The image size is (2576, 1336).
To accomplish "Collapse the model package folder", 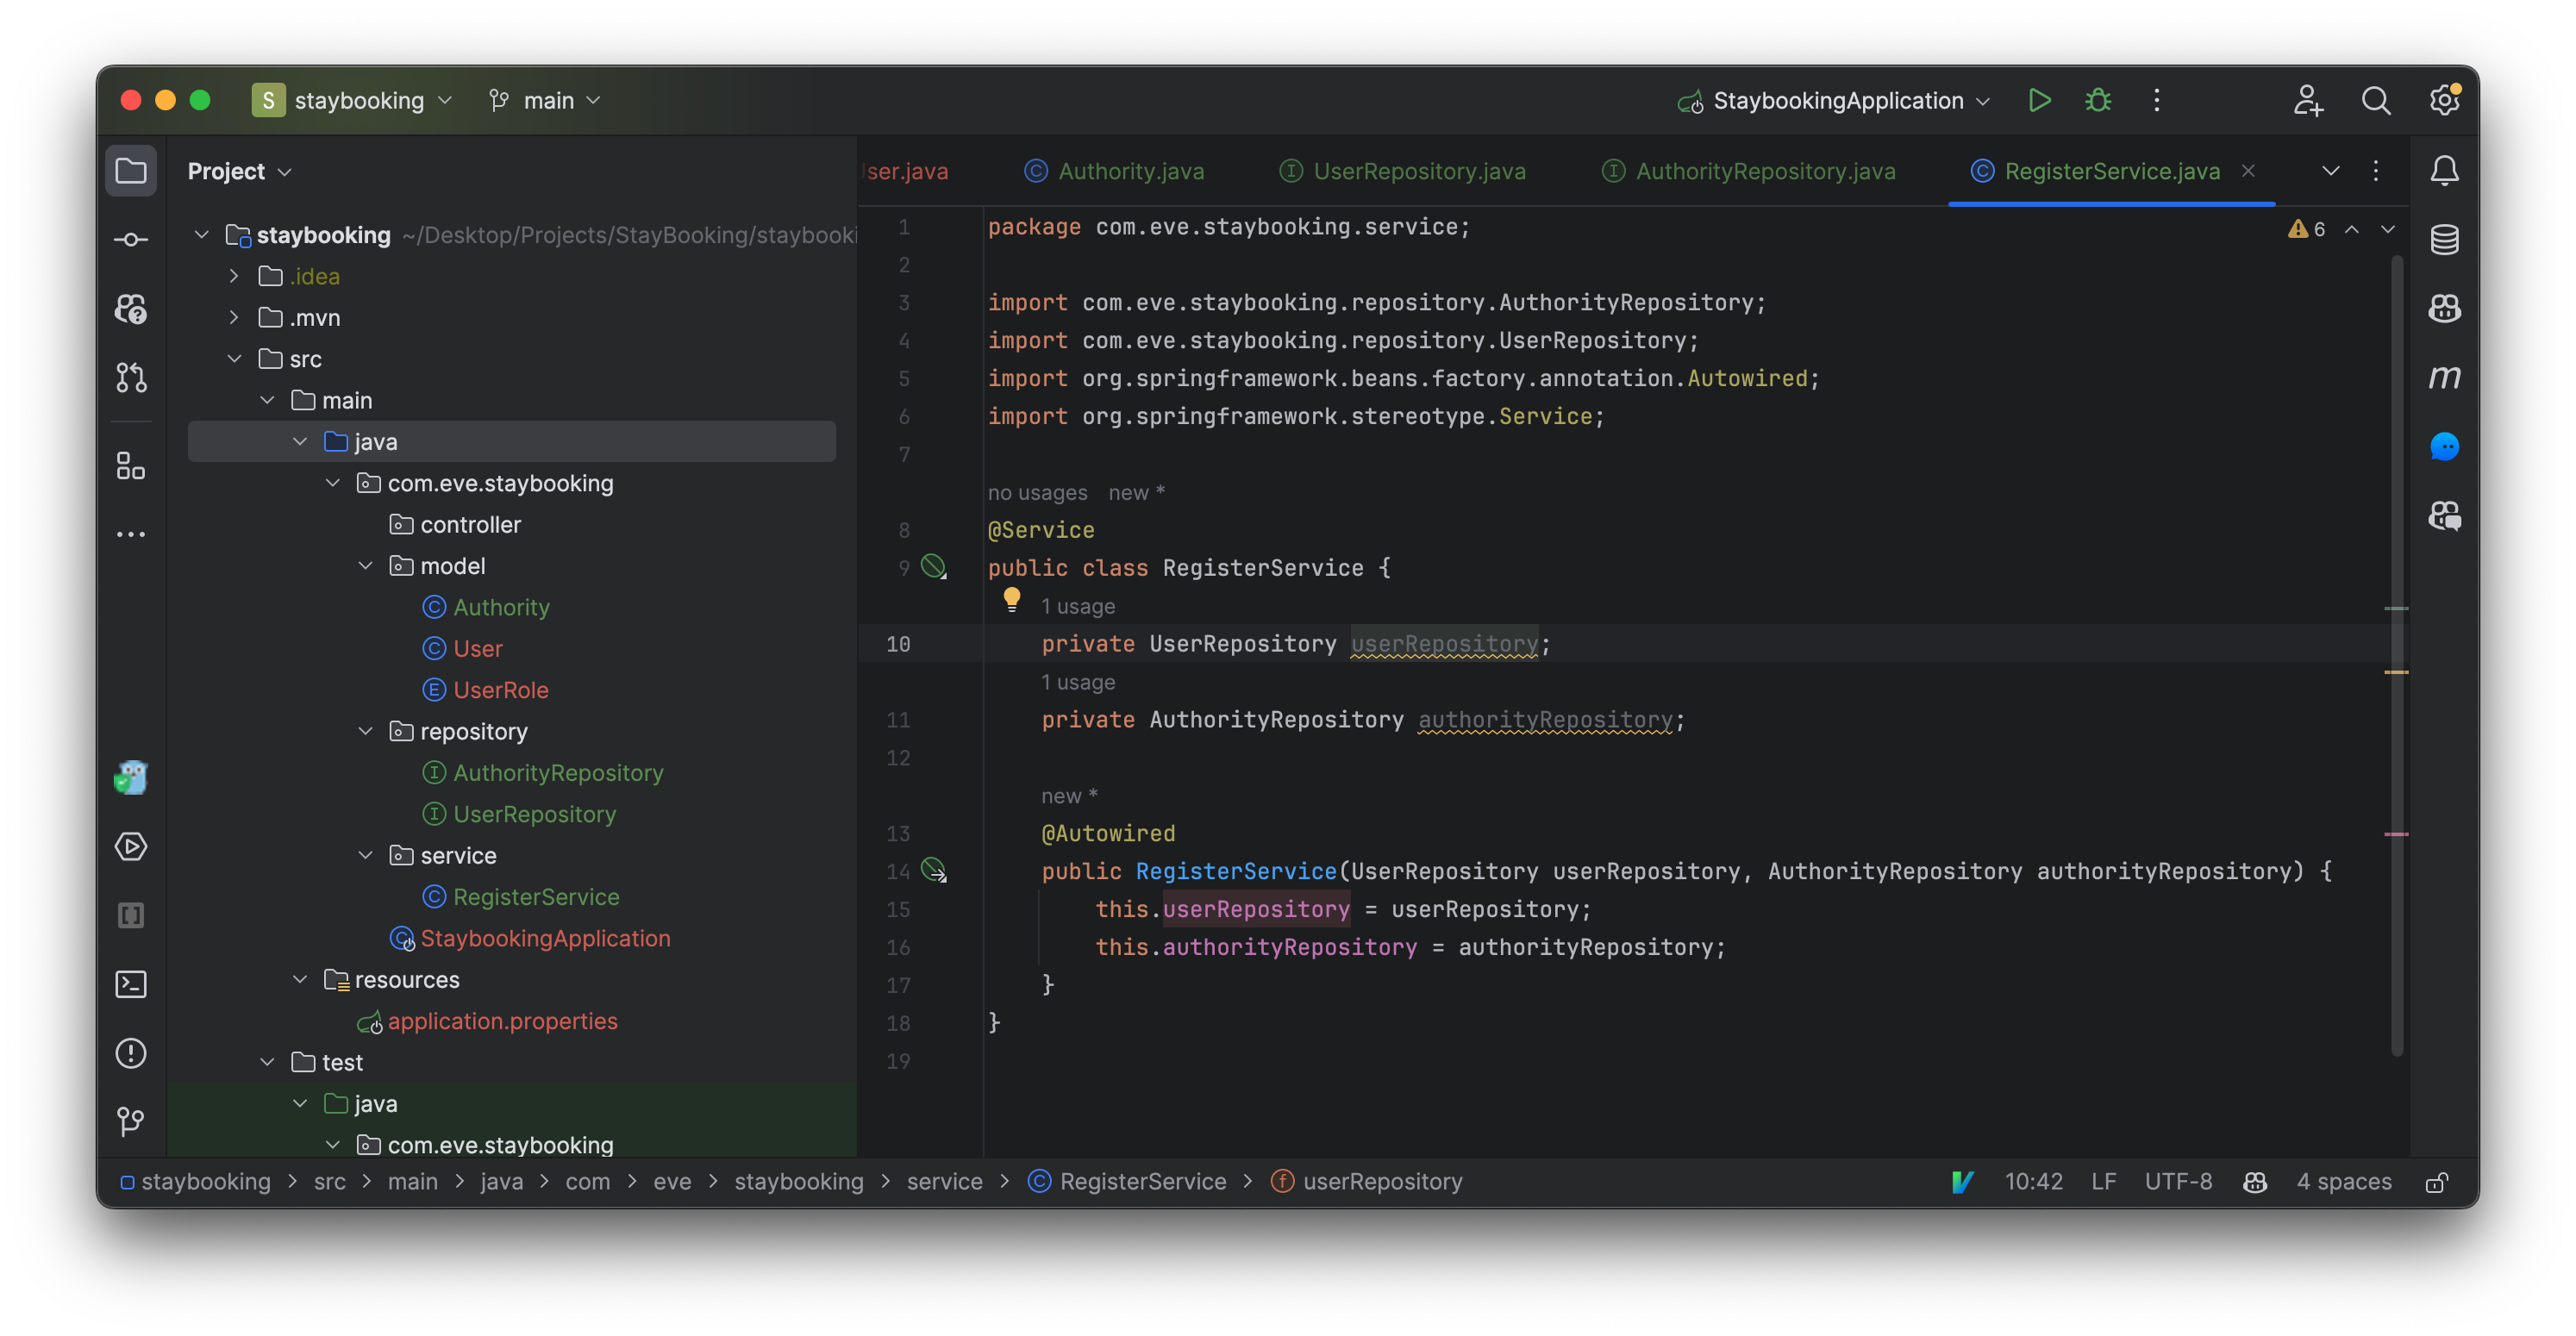I will point(366,566).
